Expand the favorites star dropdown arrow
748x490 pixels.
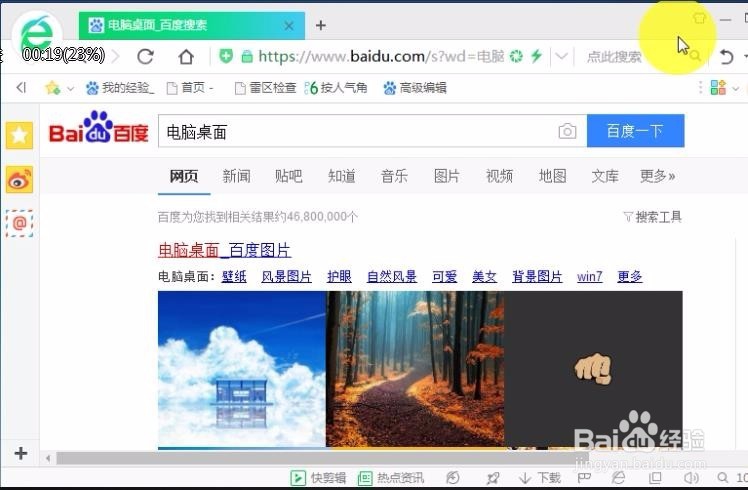[71, 88]
